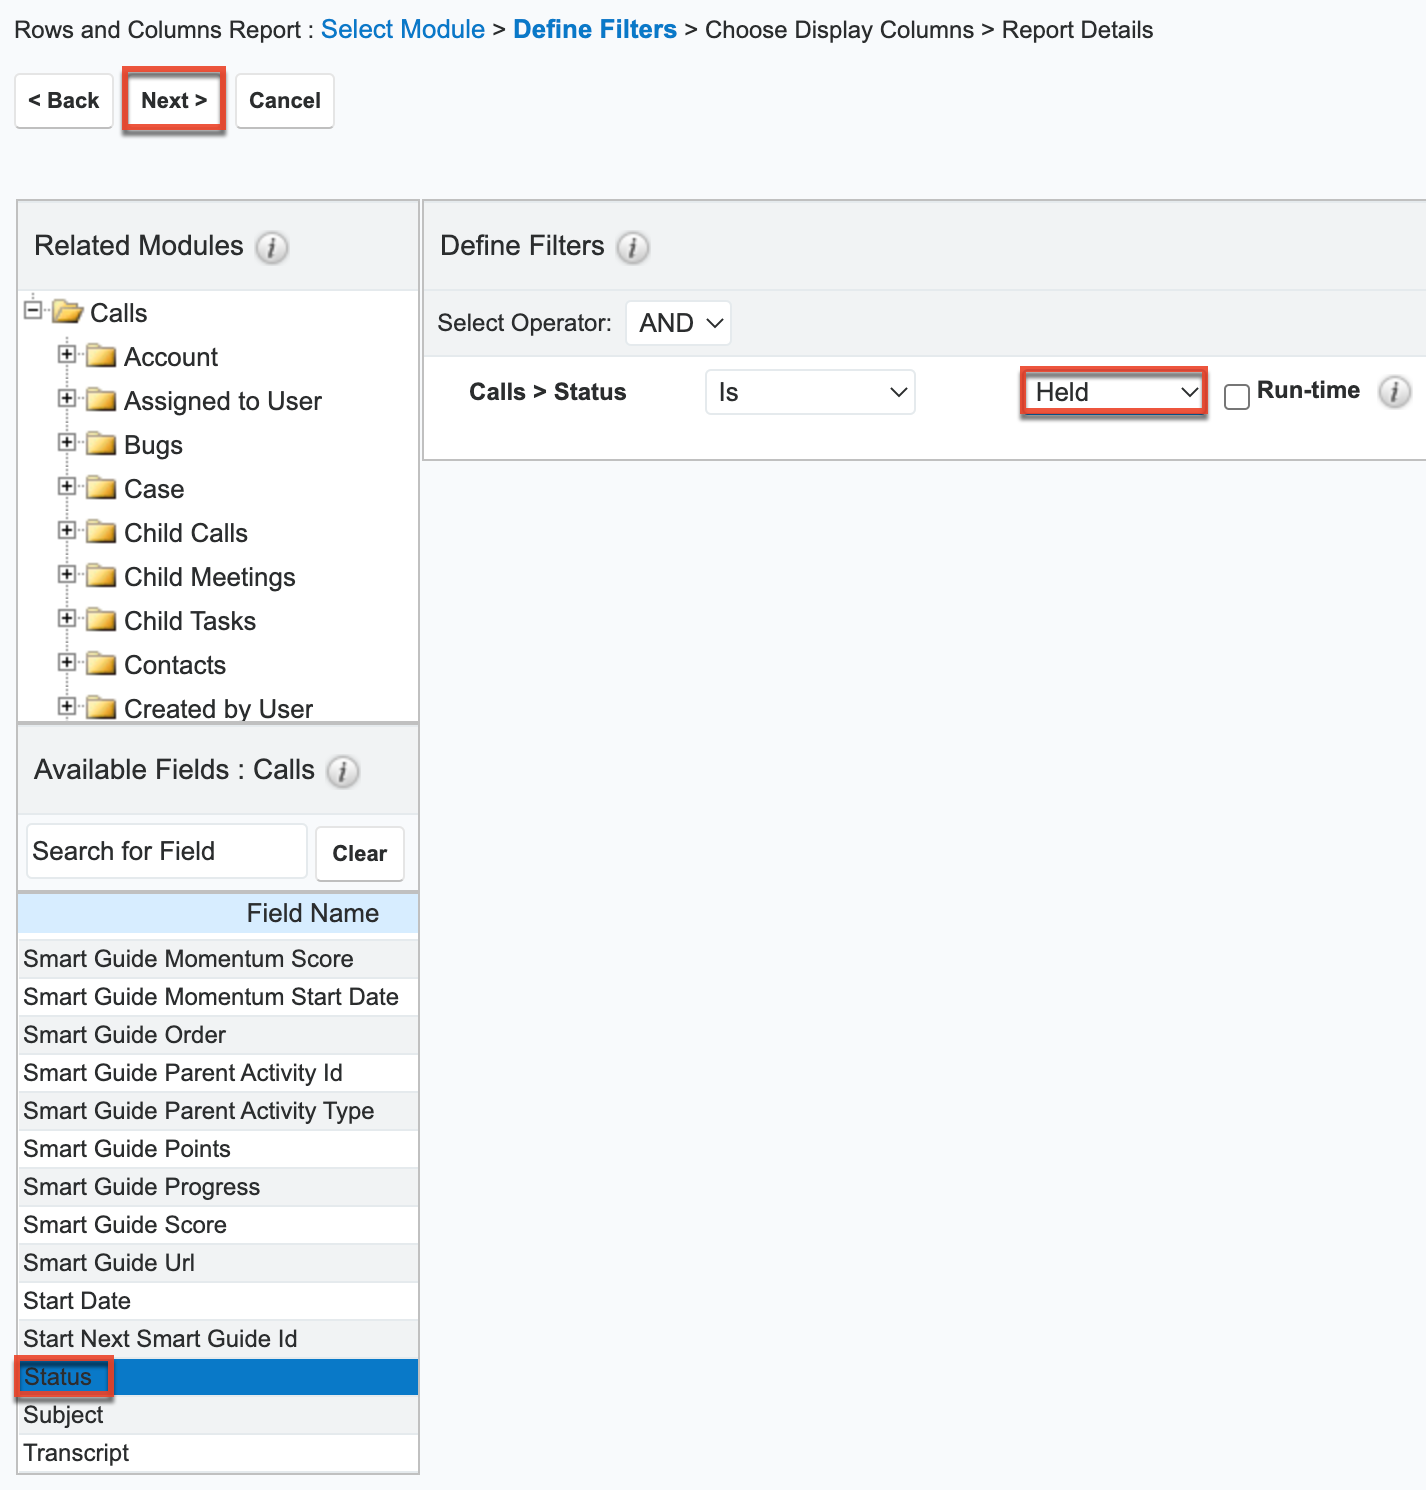Enable the Run-time checkbox
Viewport: 1426px width, 1490px height.
coord(1237,396)
